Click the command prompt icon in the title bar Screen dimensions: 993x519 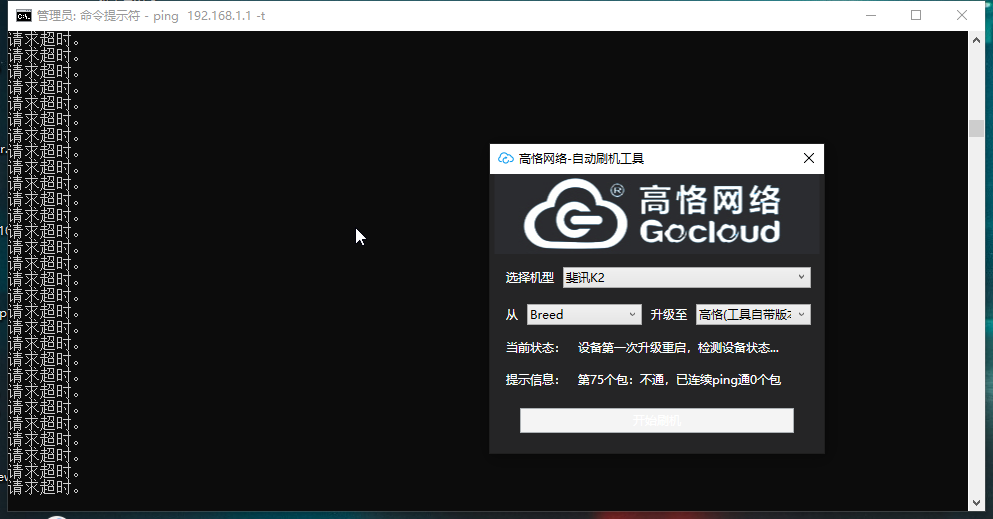(x=23, y=16)
